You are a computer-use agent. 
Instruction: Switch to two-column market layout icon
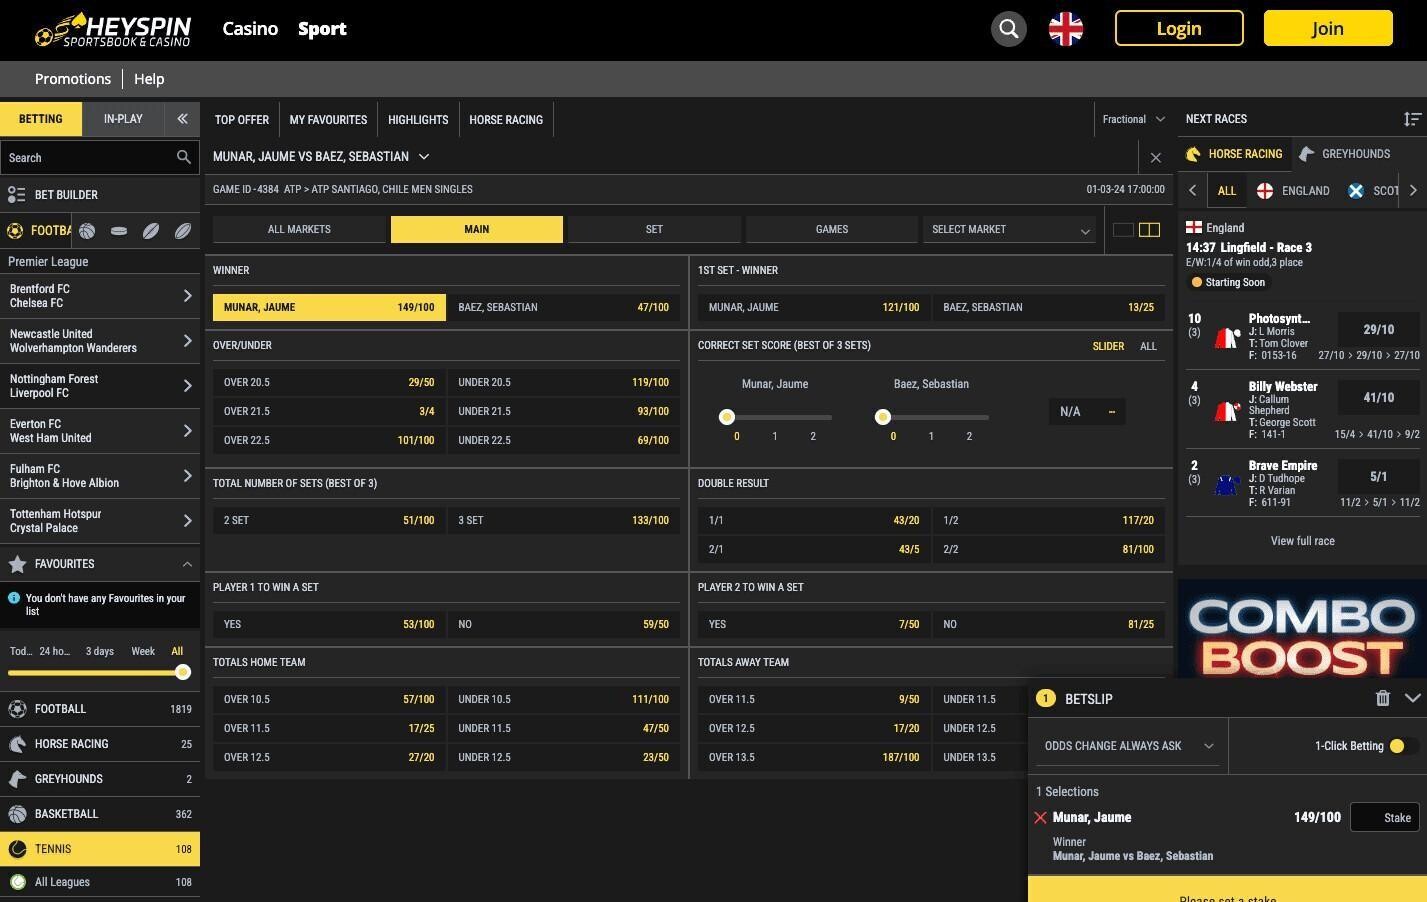coord(1150,230)
